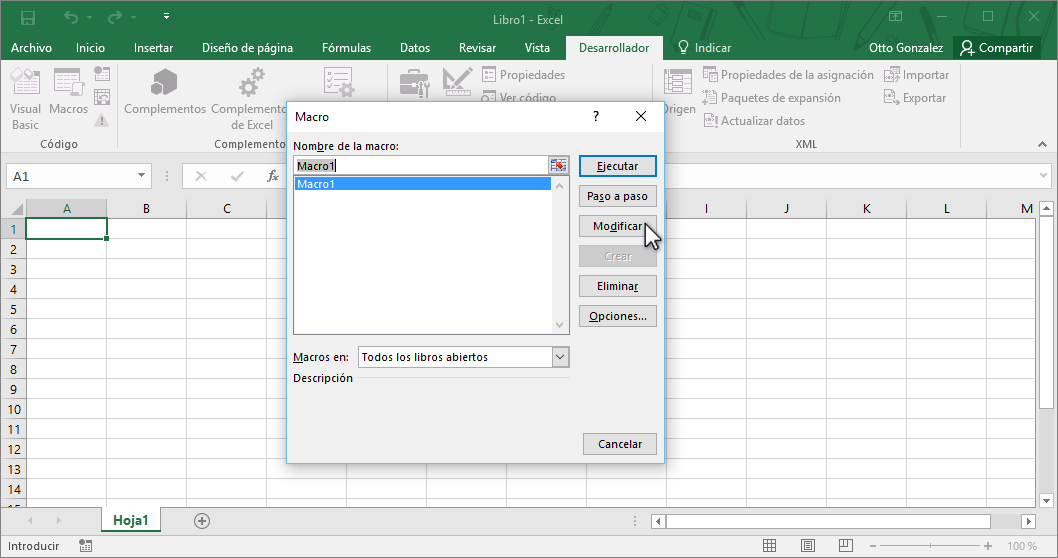Viewport: 1058px width, 558px height.
Task: Select Macro1 in the macro list
Action: point(422,184)
